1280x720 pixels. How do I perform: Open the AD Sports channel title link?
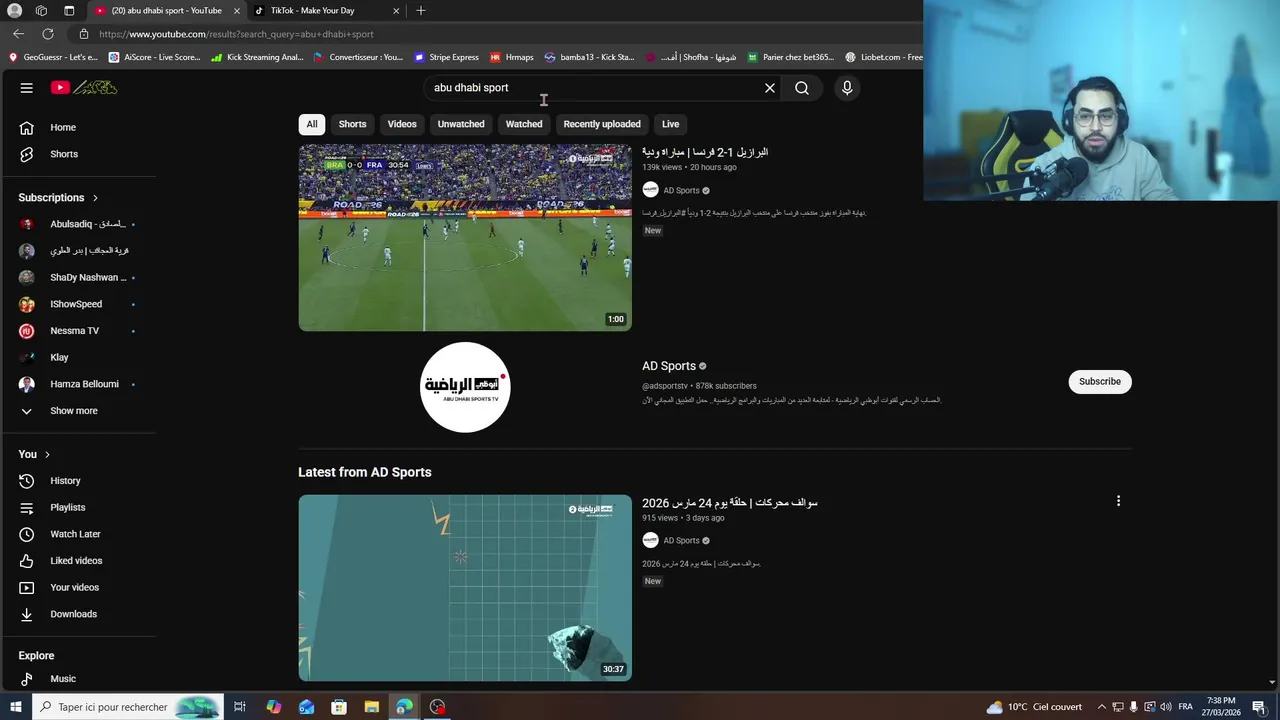click(x=669, y=366)
